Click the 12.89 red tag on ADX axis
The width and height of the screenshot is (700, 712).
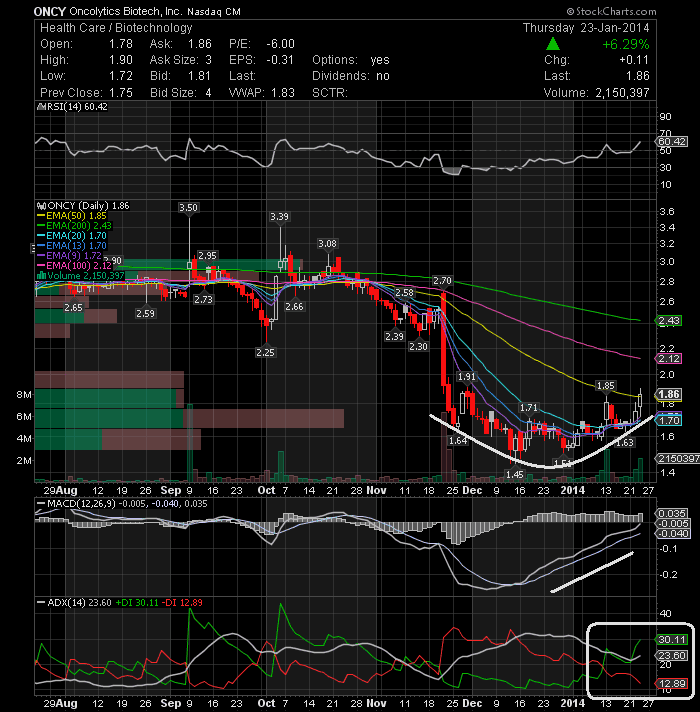(672, 683)
